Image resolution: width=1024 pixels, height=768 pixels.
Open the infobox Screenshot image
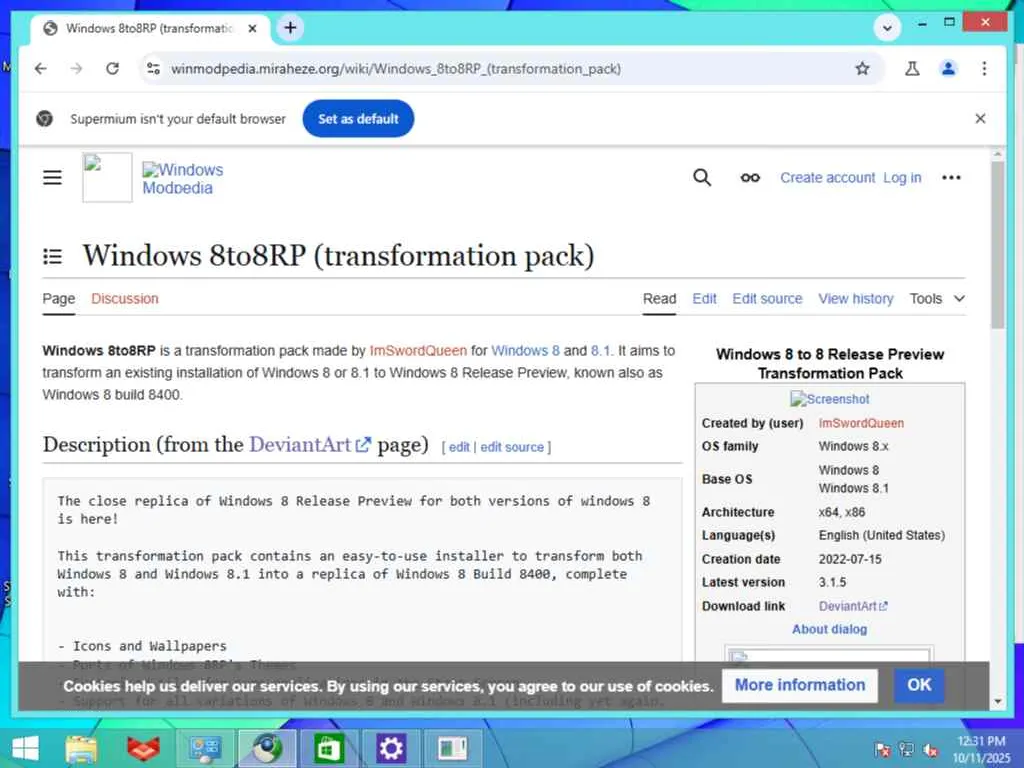(829, 399)
